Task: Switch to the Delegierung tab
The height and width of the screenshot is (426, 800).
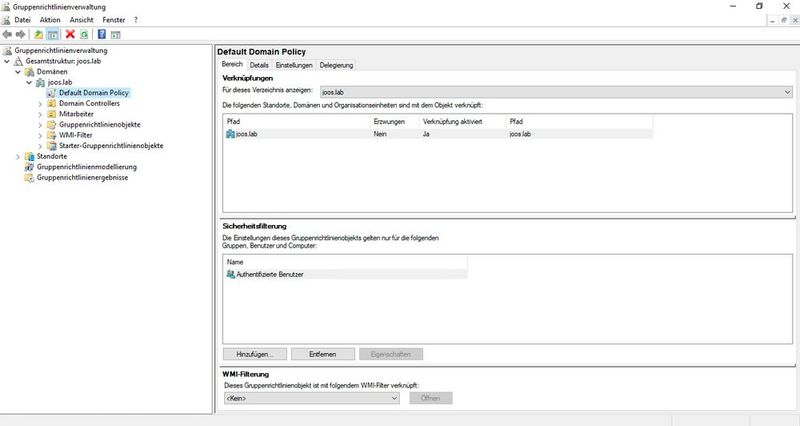Action: click(336, 65)
